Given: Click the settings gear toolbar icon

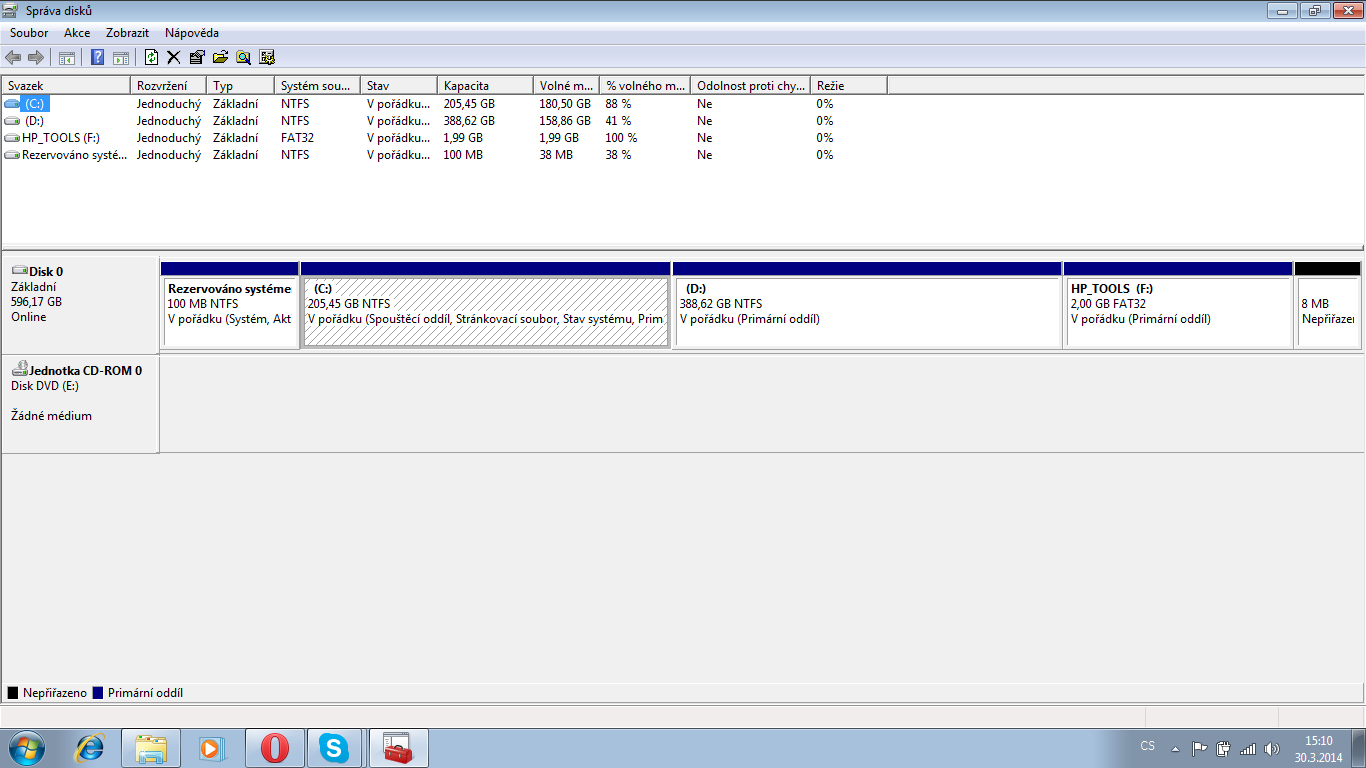Looking at the screenshot, I should pos(266,57).
